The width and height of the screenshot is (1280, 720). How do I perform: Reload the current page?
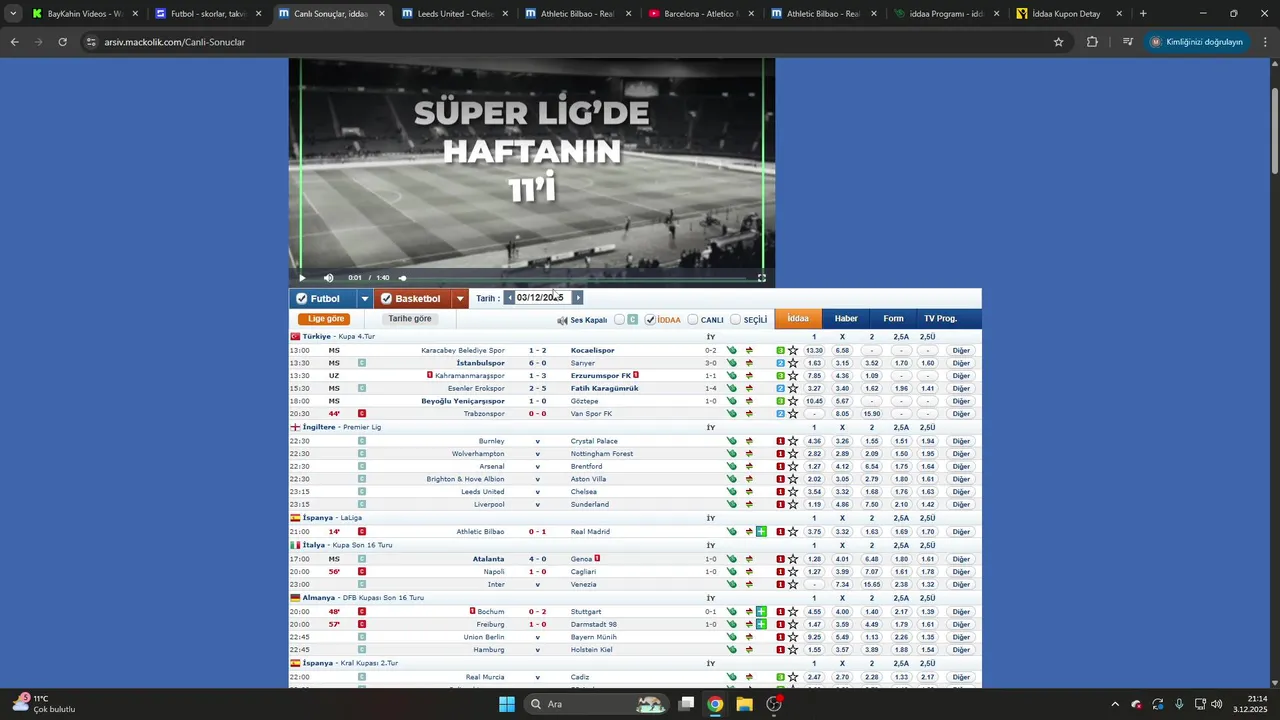click(x=62, y=42)
